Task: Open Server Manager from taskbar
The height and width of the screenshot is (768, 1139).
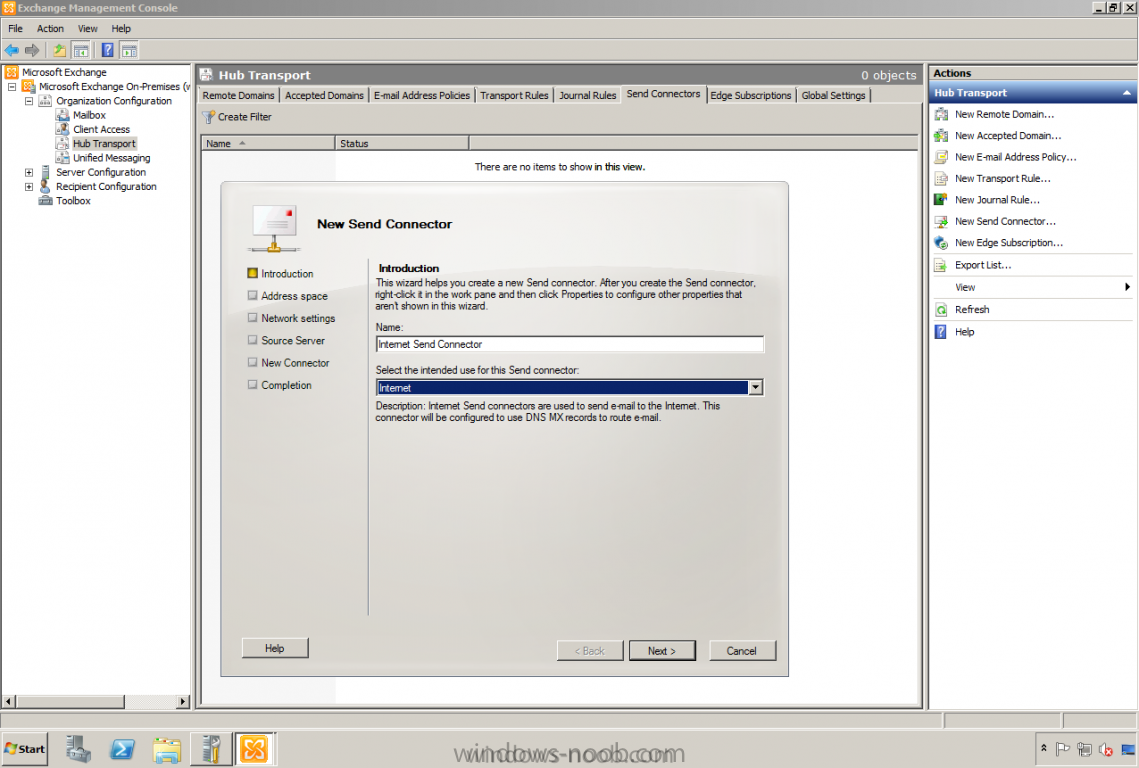Action: coord(78,749)
